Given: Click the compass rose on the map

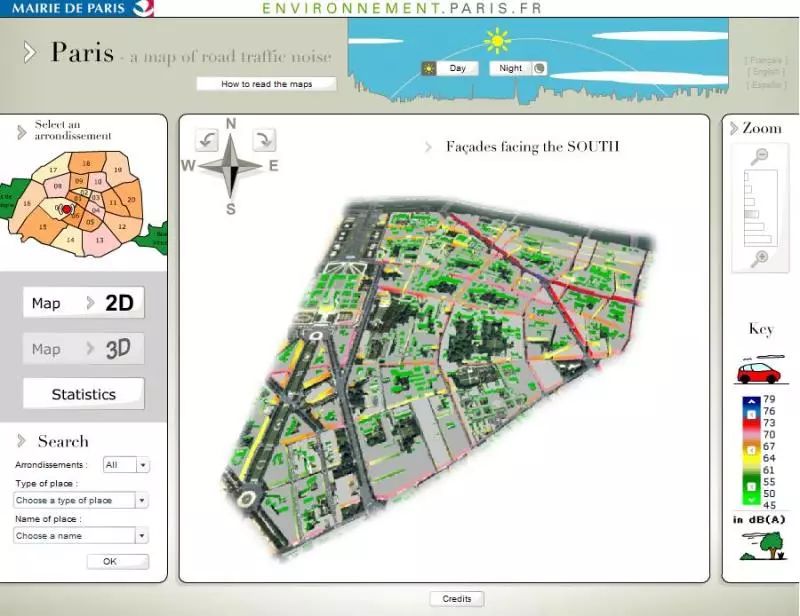Looking at the screenshot, I should click(x=231, y=166).
